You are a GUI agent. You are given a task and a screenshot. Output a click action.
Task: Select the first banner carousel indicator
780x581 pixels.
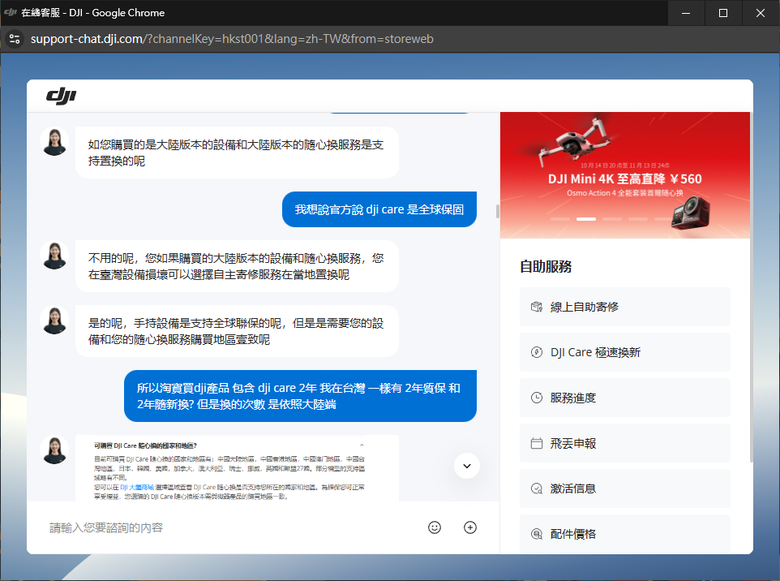point(560,219)
